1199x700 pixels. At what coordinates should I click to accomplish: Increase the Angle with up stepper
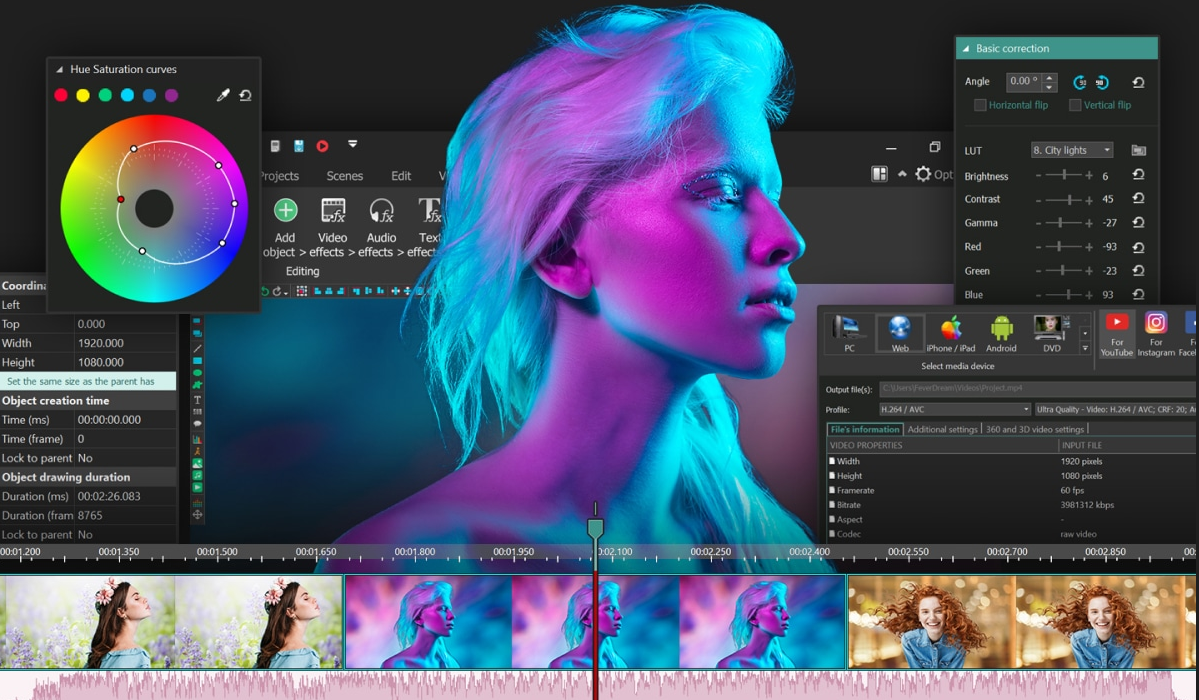tap(1050, 77)
